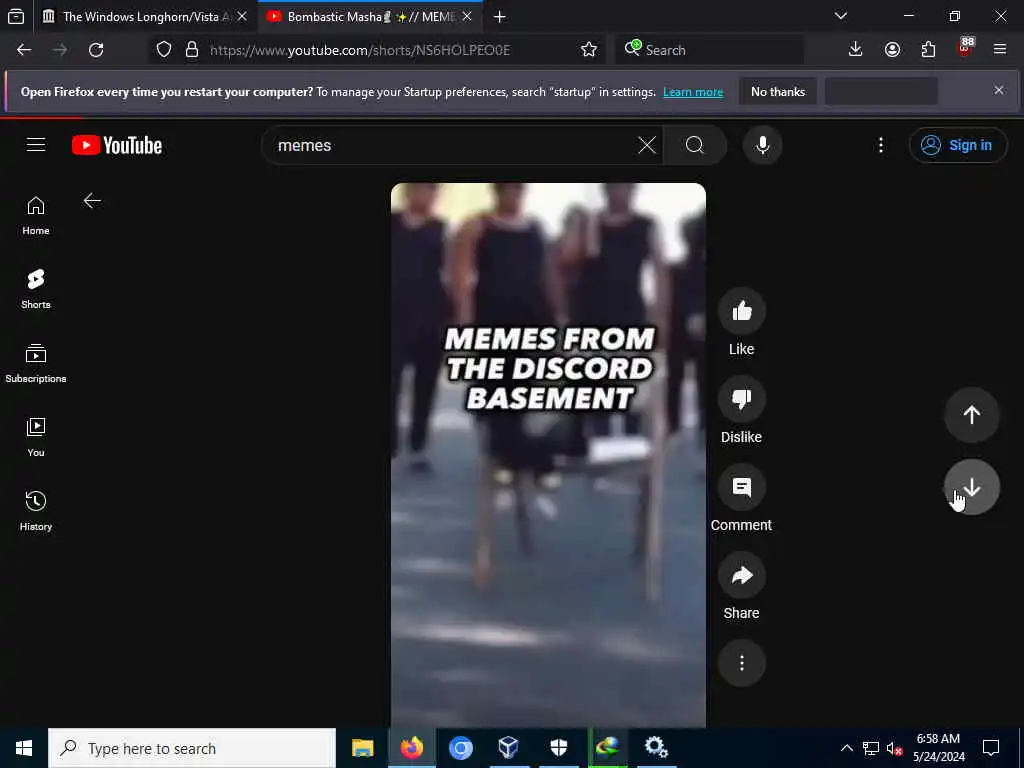Open Windows Security shield in taskbar
Image resolution: width=1024 pixels, height=768 pixels.
(558, 748)
